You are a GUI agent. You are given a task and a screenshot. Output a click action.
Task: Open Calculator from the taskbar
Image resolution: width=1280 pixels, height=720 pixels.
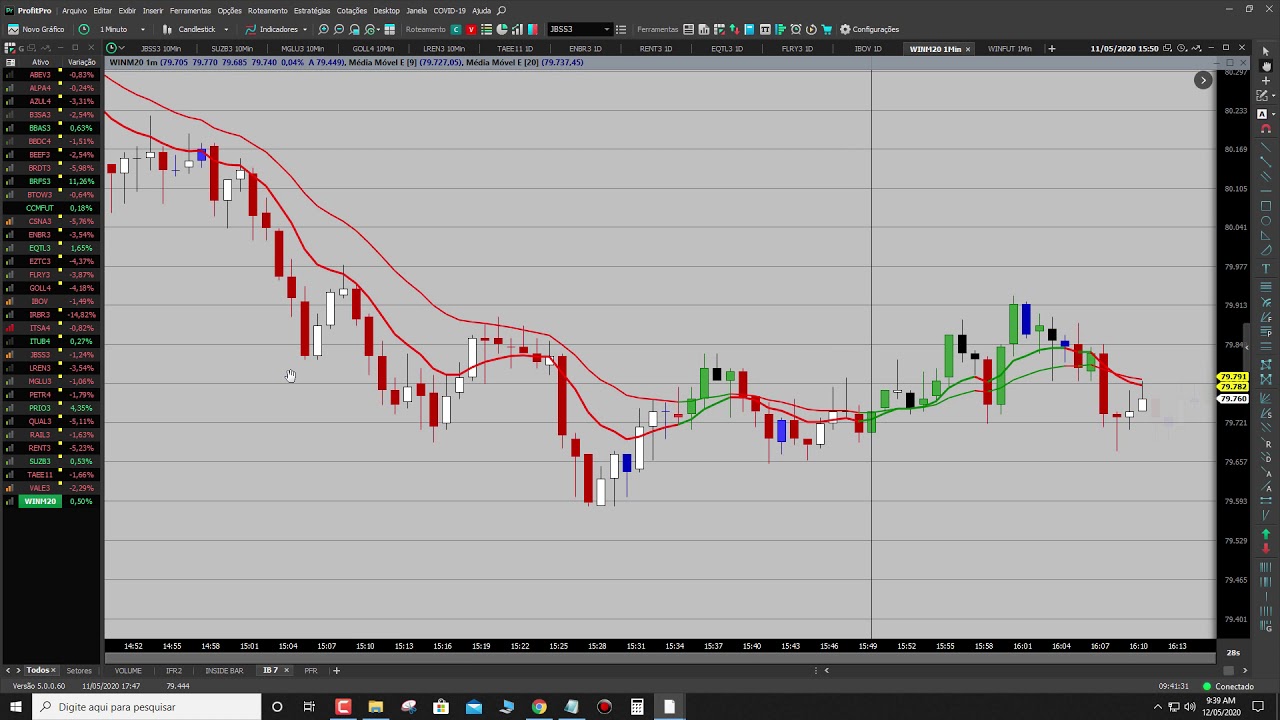(637, 707)
